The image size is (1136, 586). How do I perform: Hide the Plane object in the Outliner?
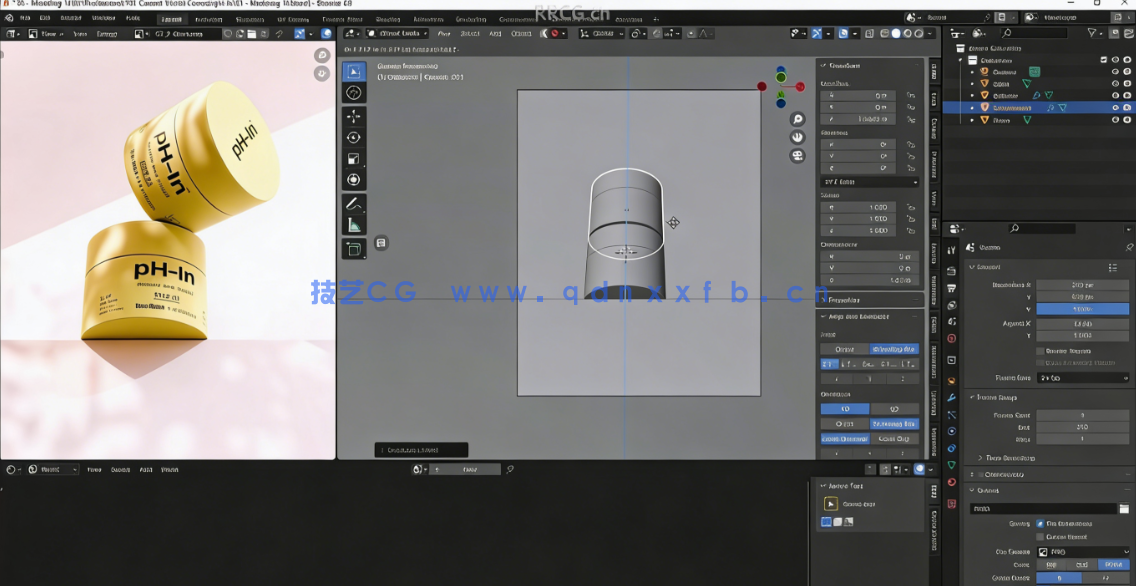coord(1117,119)
